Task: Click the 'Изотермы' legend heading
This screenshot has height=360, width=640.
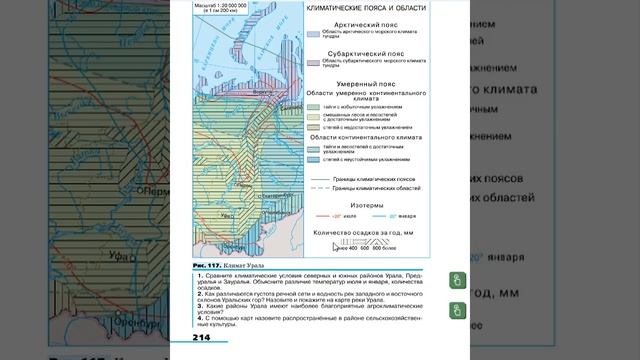Action: click(367, 205)
